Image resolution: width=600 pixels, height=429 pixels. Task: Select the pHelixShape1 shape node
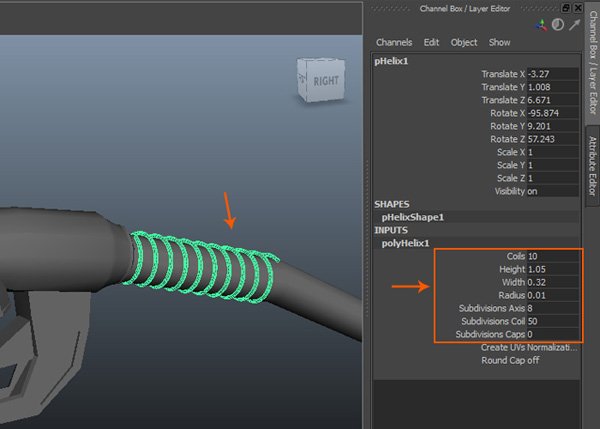412,217
